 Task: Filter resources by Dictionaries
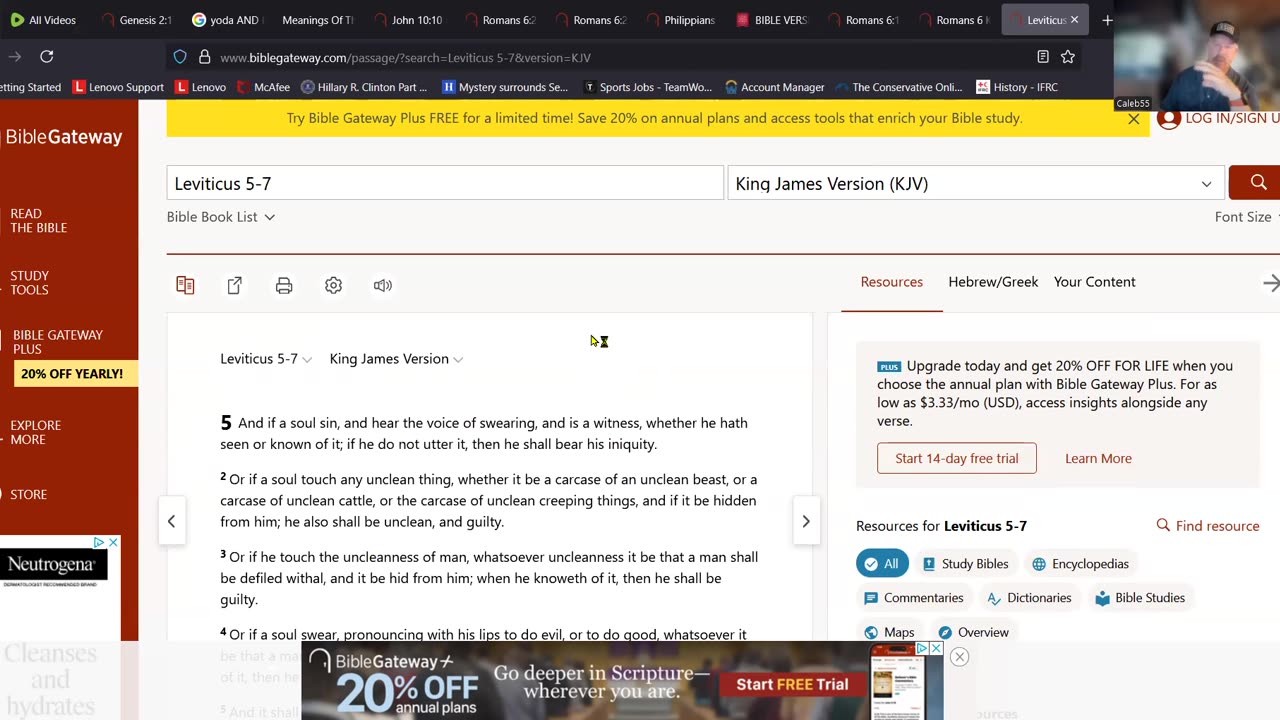pyautogui.click(x=1029, y=598)
